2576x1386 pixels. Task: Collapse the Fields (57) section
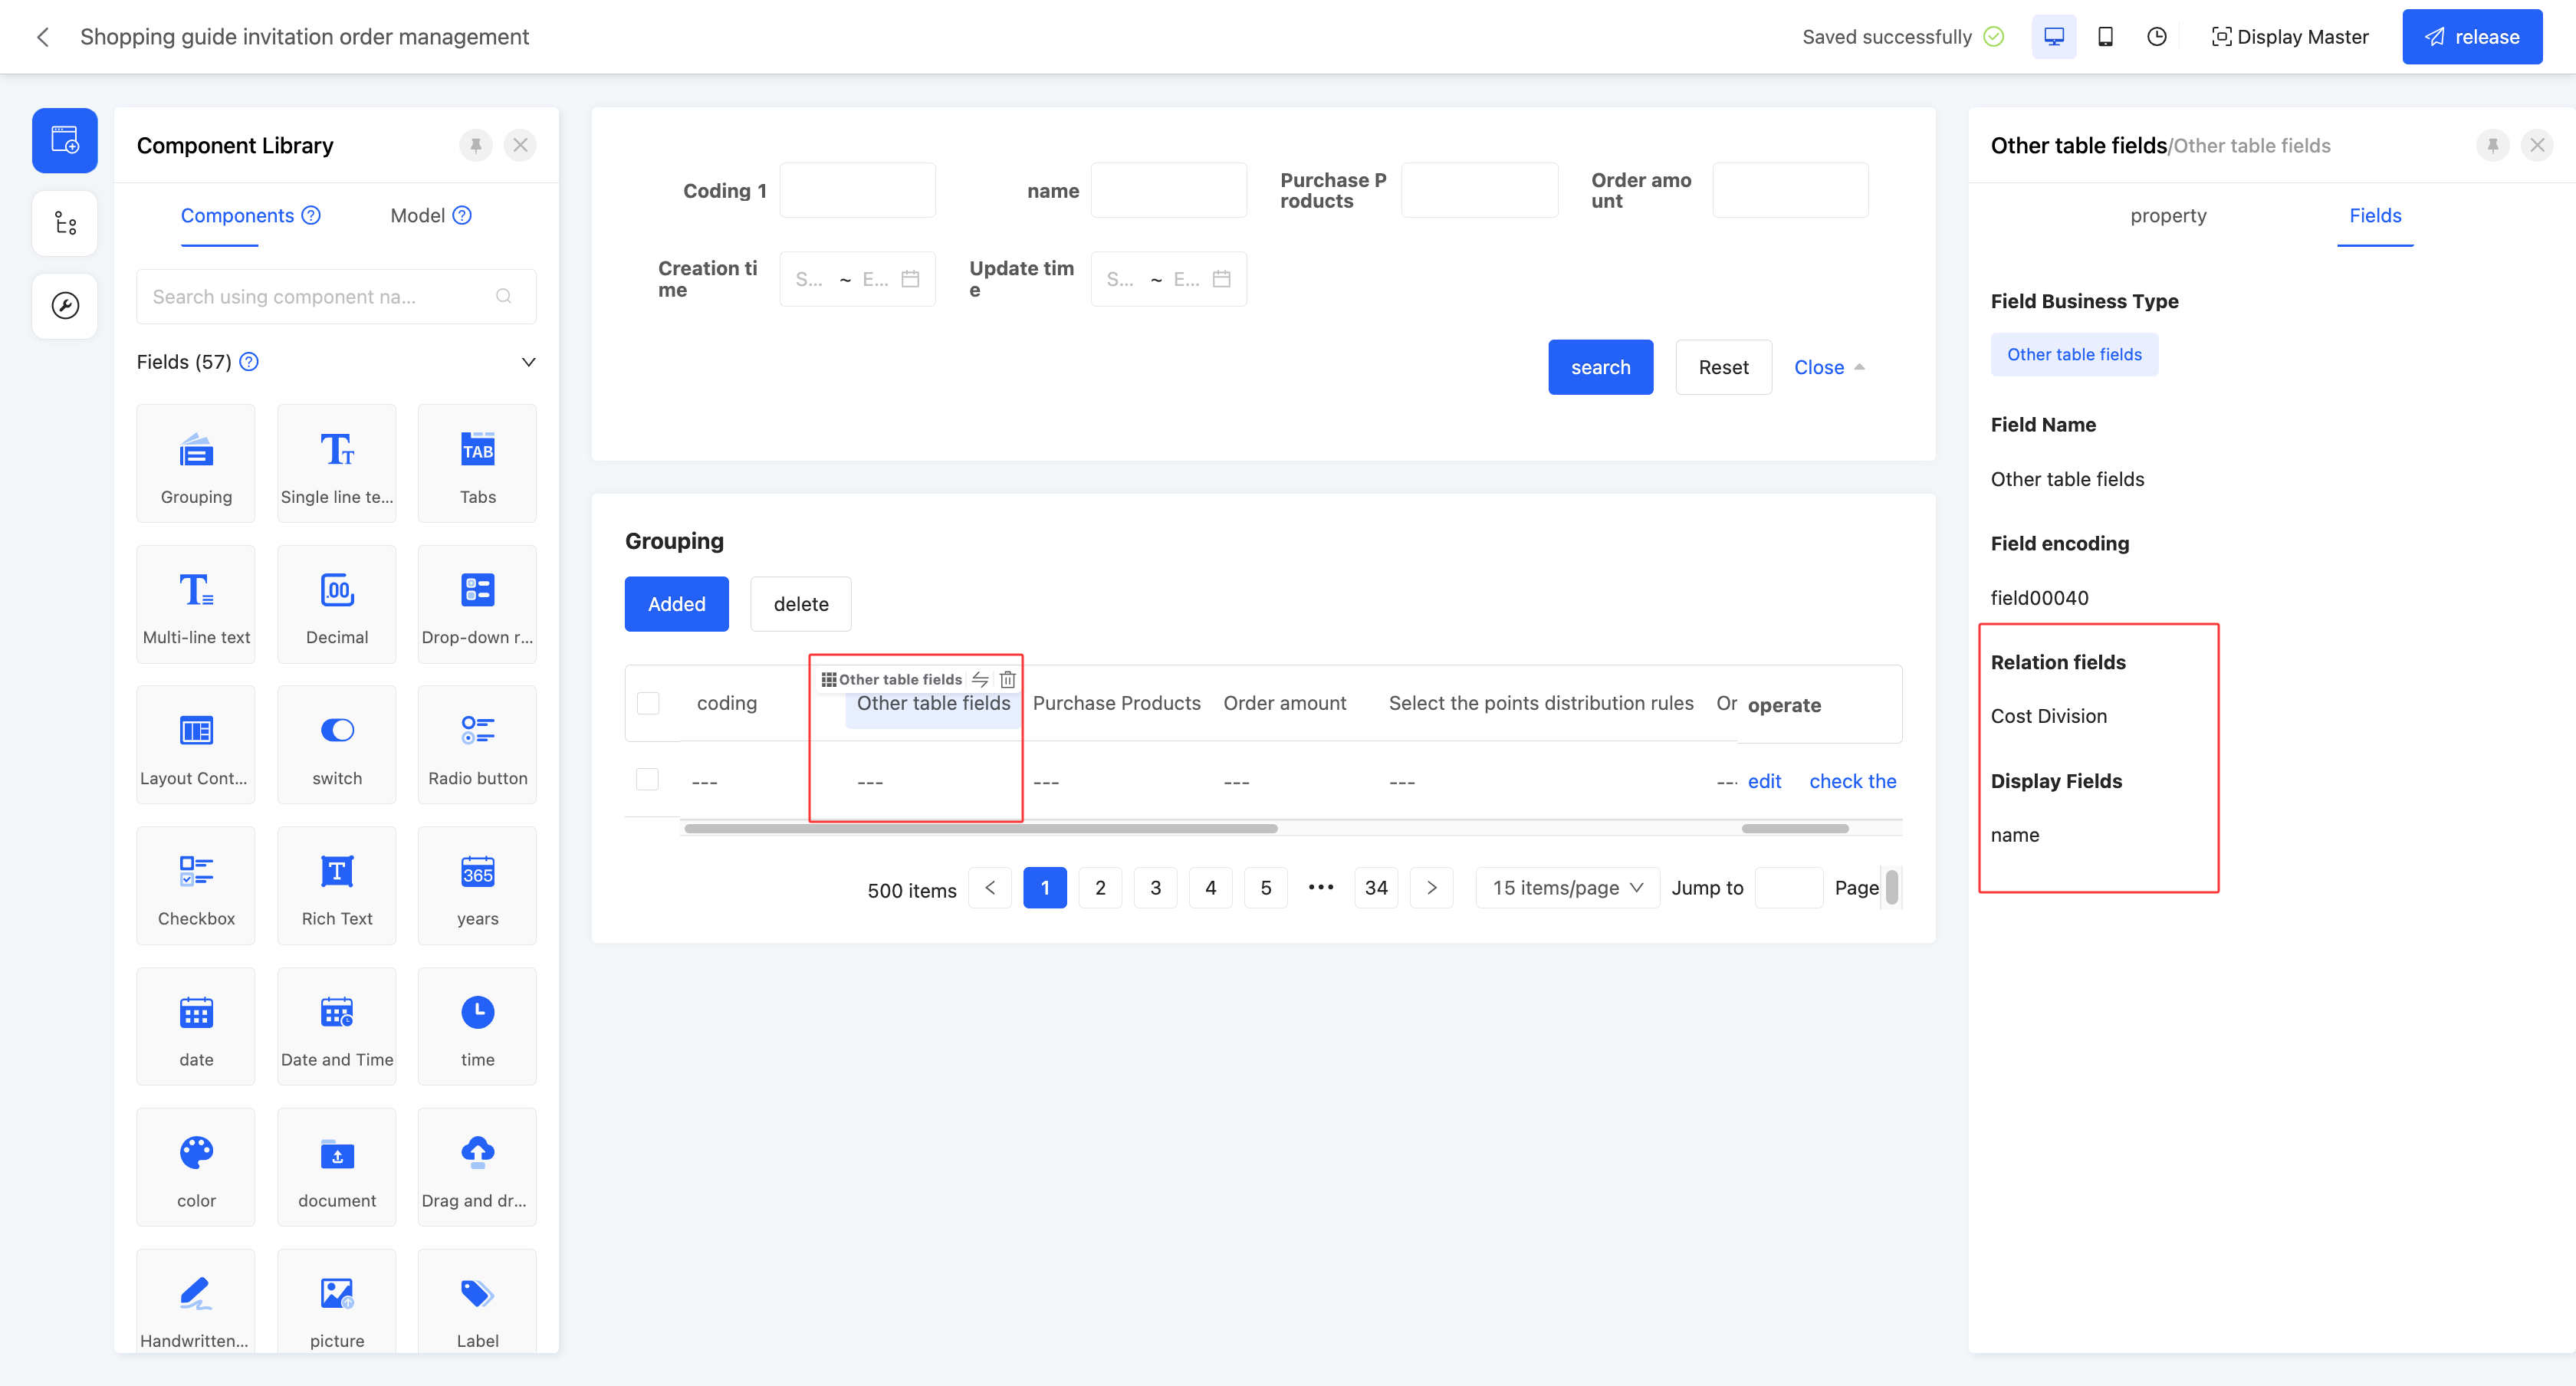[x=529, y=362]
